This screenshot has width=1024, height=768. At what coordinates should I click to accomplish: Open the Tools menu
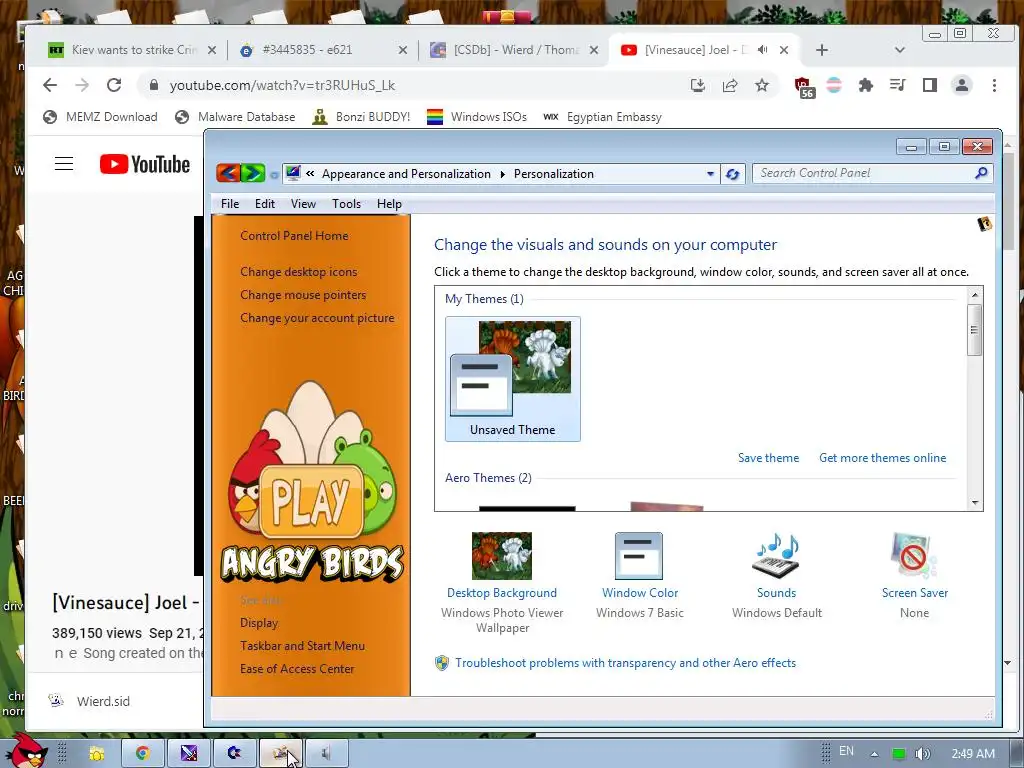click(346, 204)
